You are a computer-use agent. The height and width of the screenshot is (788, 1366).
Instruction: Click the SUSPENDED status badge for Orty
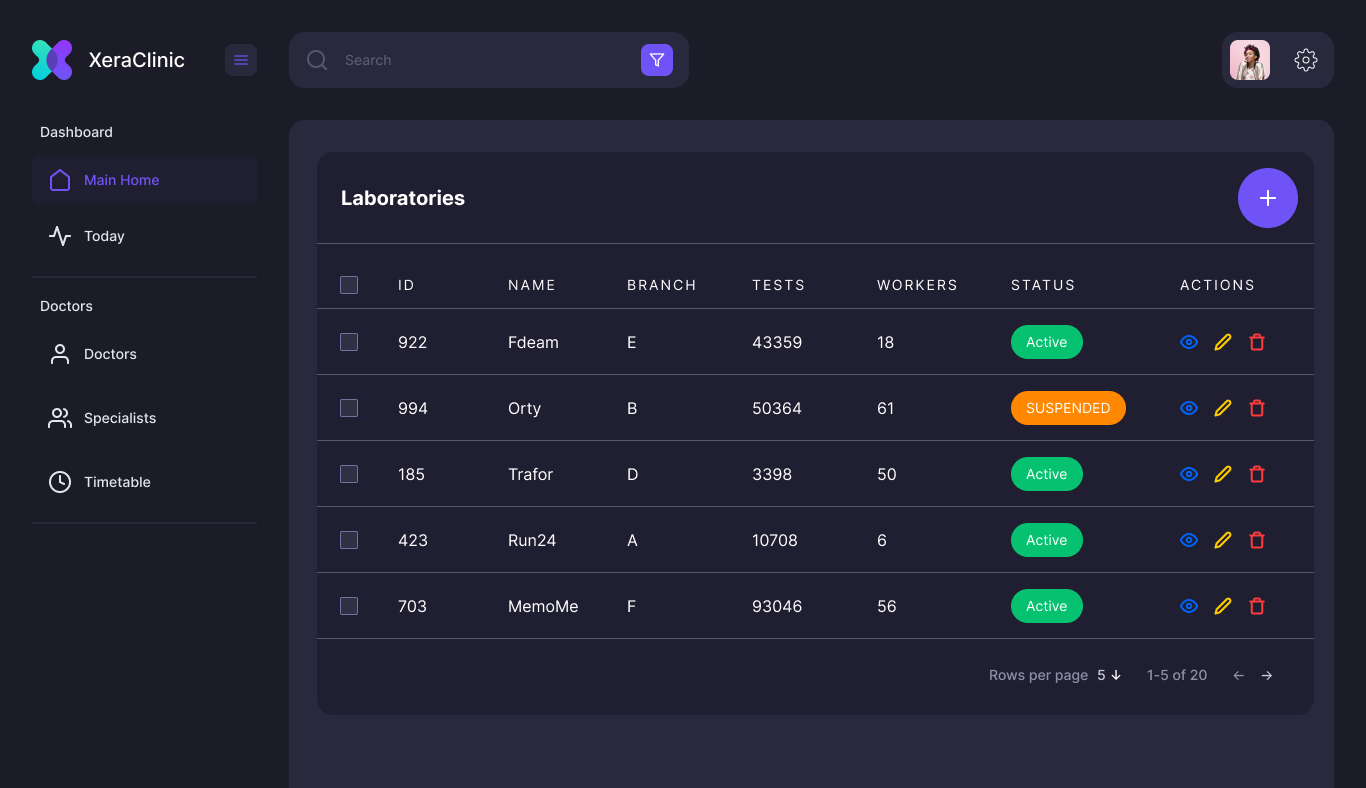(1068, 407)
